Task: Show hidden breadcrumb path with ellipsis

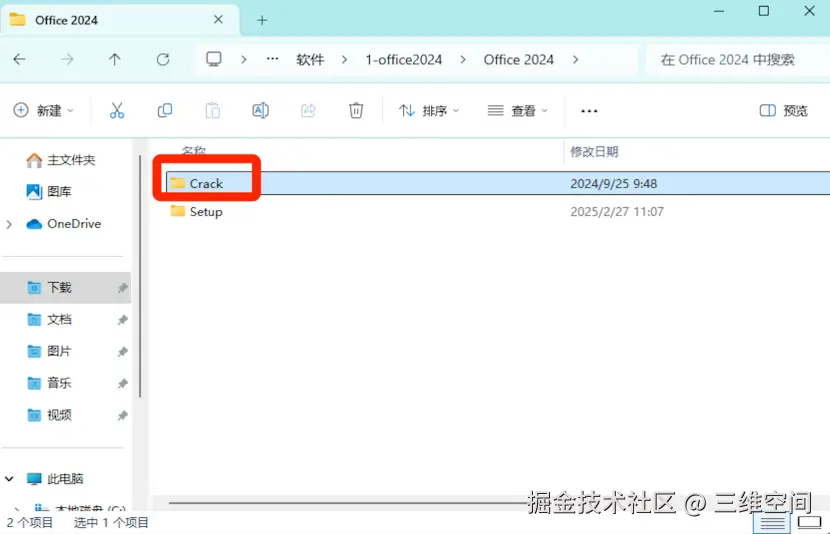Action: coord(272,59)
